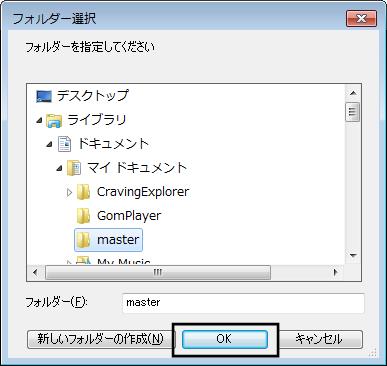Click the vertical scrollbar down arrow
The image size is (387, 366).
(353, 256)
